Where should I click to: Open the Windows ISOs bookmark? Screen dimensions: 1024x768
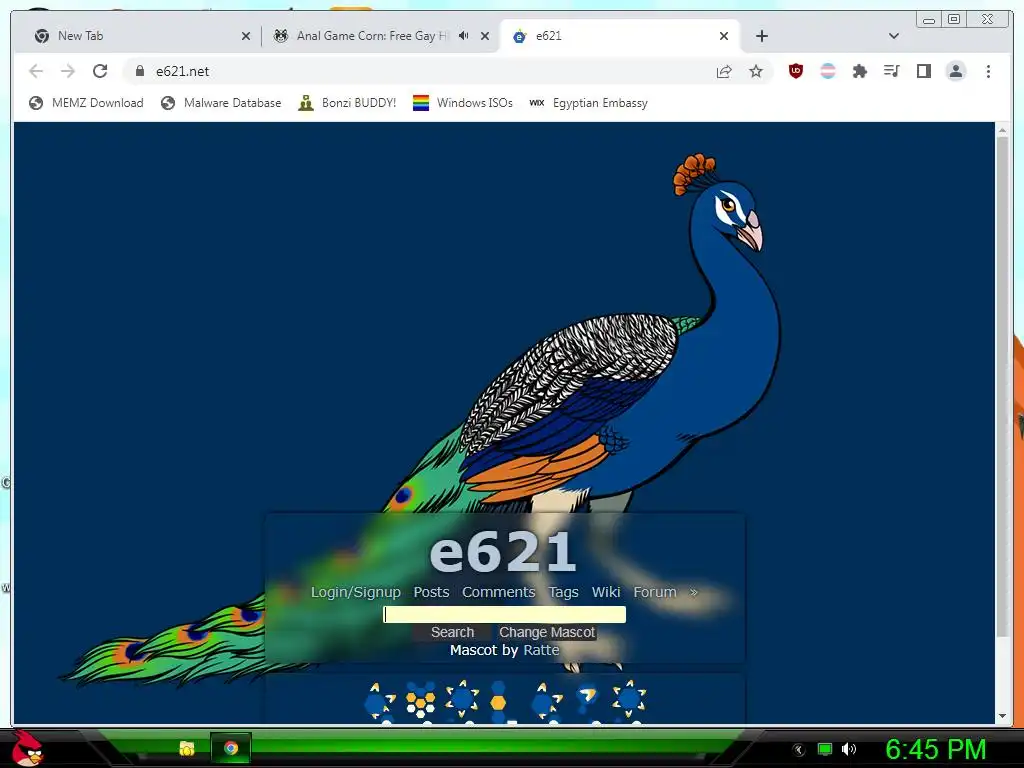point(463,103)
